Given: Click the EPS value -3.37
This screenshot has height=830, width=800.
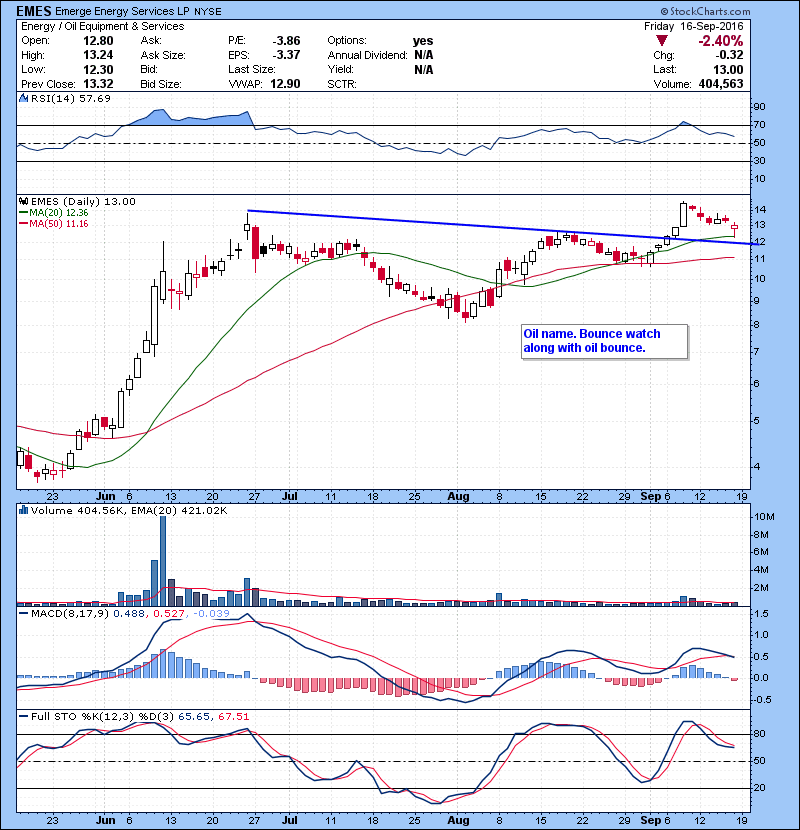Looking at the screenshot, I should click(286, 55).
